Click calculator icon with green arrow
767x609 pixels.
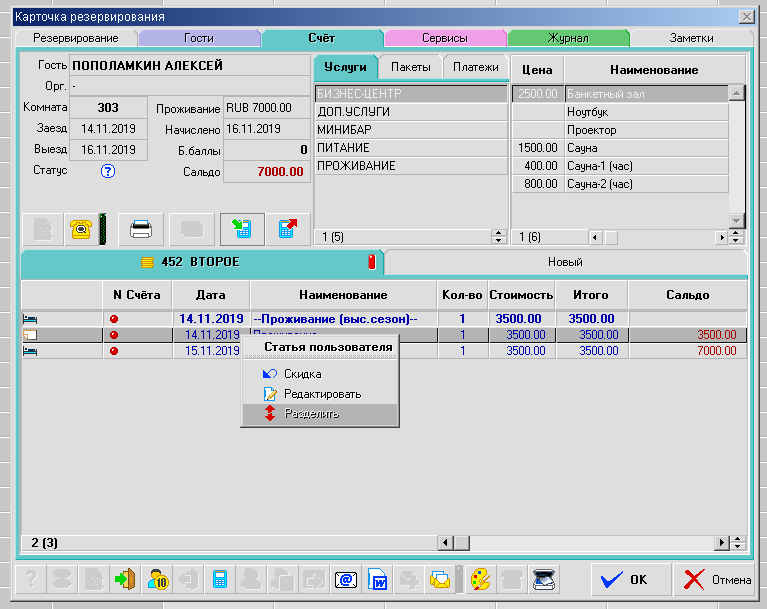(241, 229)
